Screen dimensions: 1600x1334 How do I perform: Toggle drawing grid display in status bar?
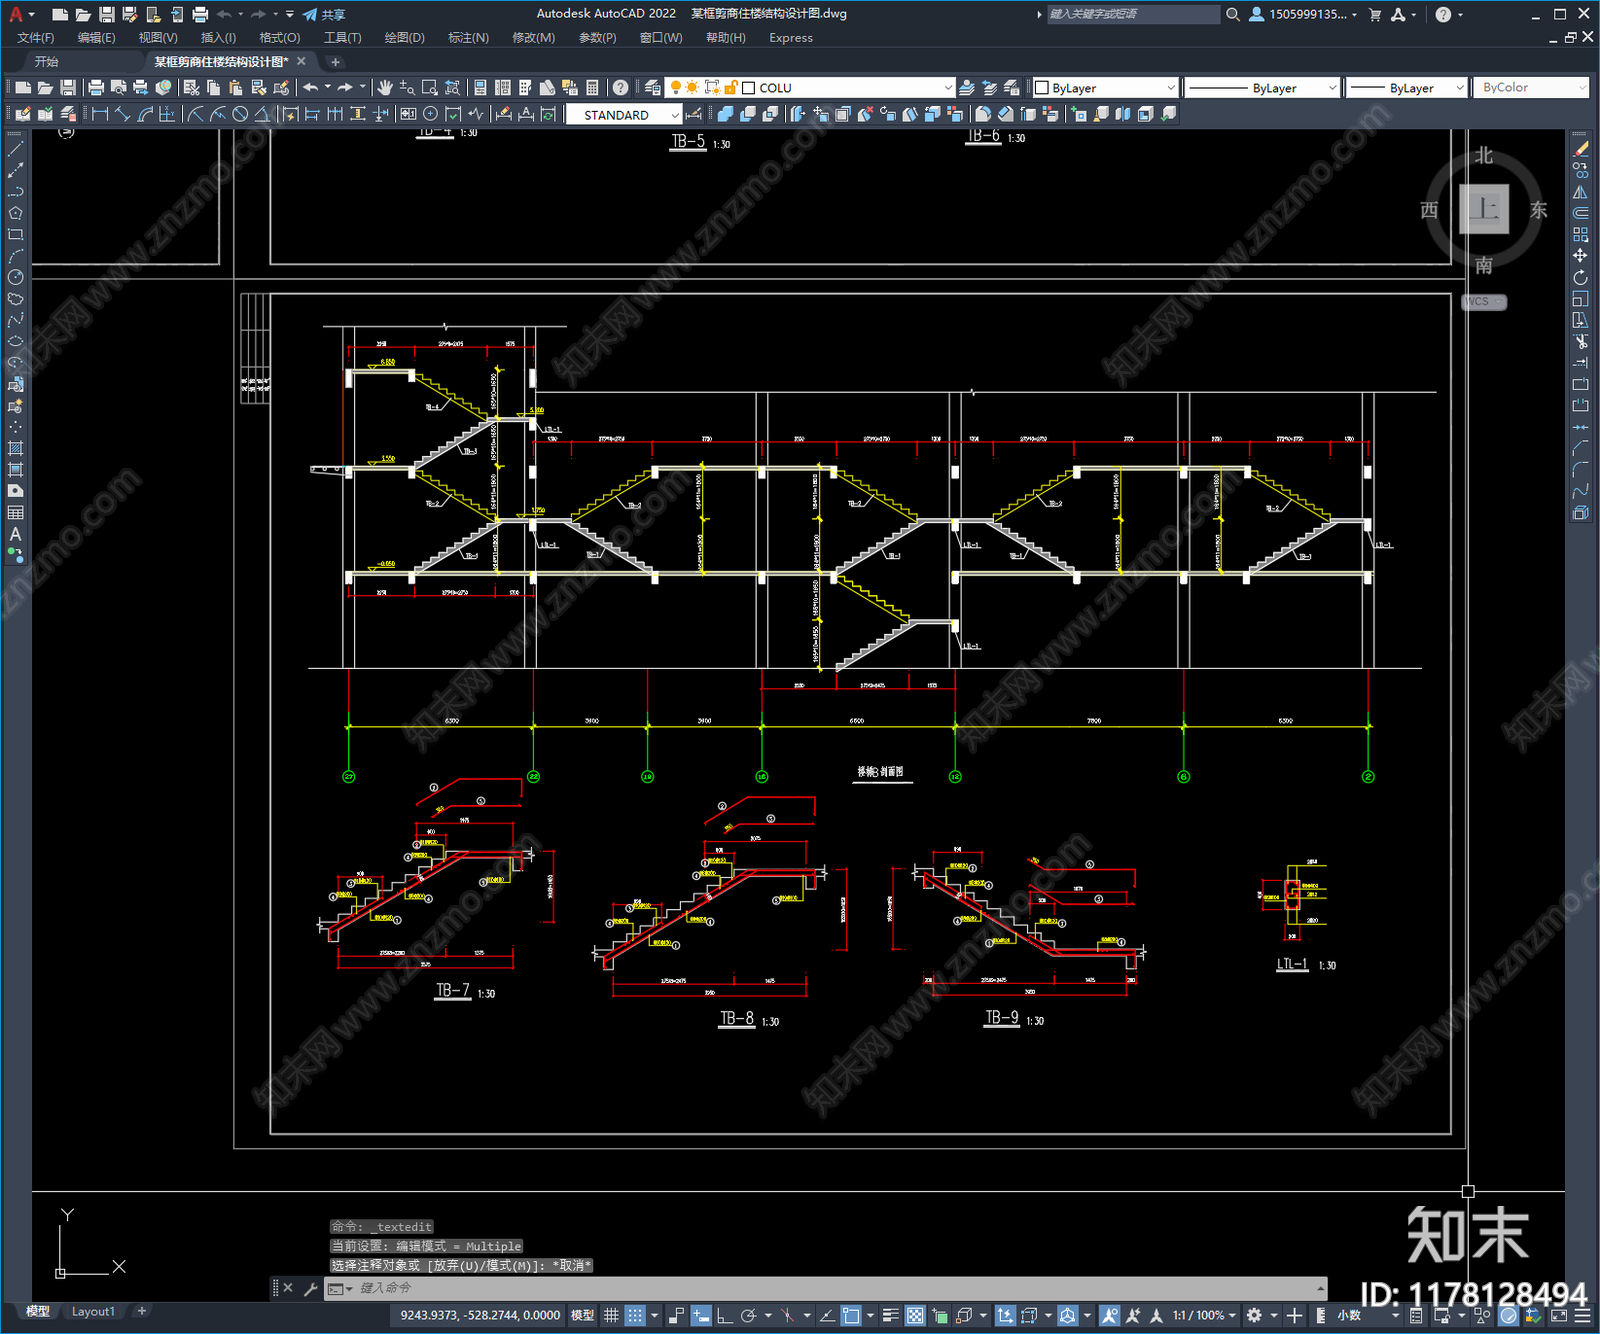point(611,1315)
